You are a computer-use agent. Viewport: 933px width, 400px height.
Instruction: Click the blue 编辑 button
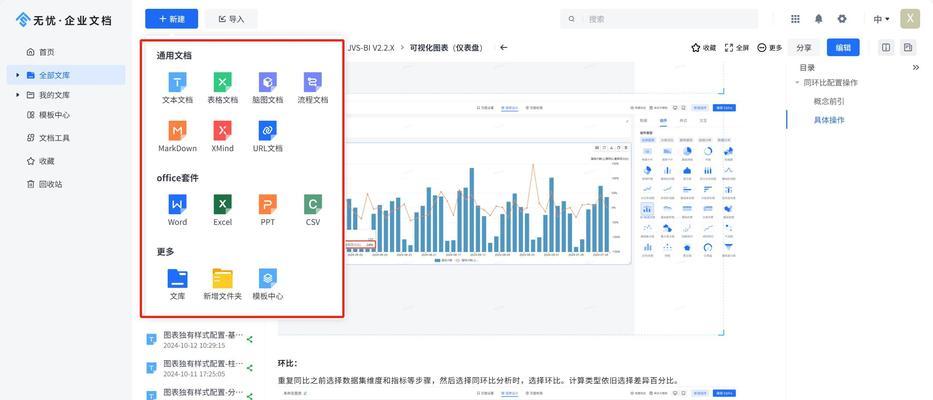(844, 47)
